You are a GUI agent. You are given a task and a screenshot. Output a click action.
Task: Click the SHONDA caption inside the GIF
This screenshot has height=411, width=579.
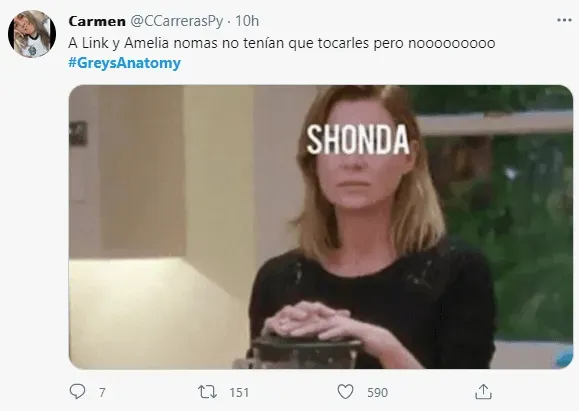[358, 140]
